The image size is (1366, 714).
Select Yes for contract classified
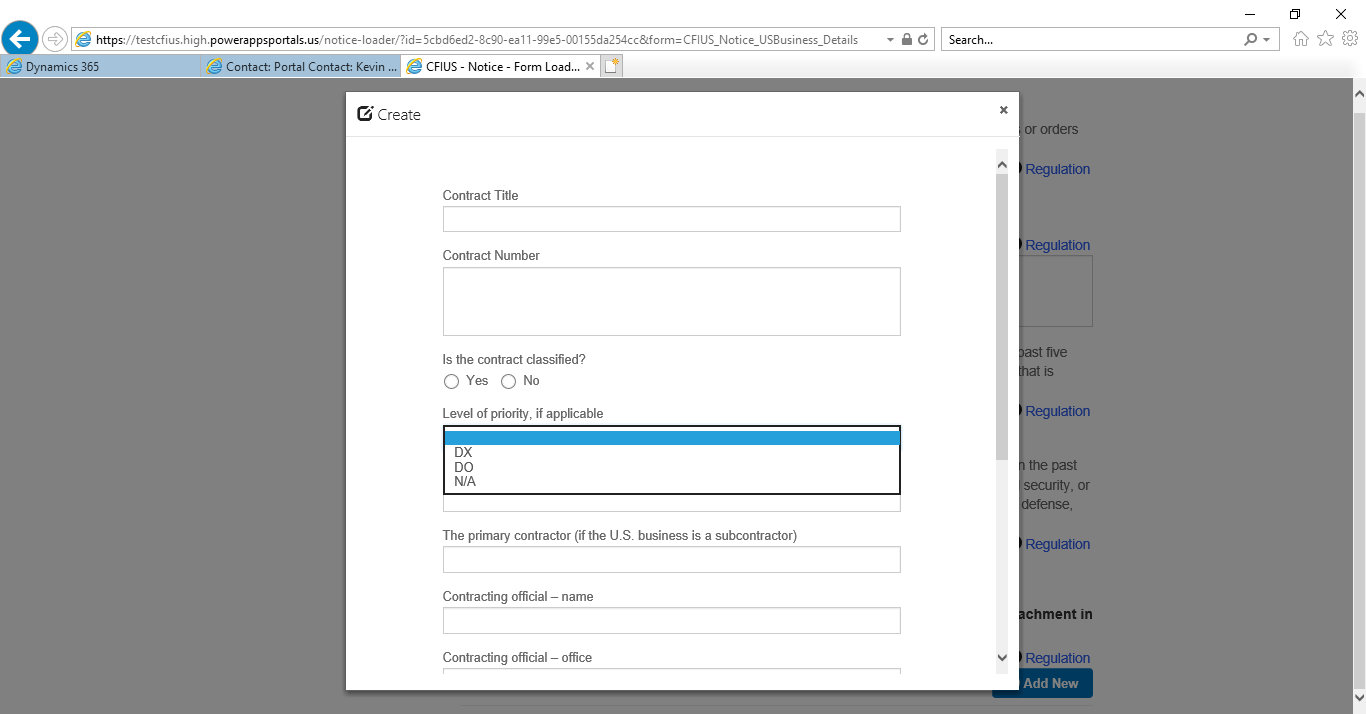(452, 381)
